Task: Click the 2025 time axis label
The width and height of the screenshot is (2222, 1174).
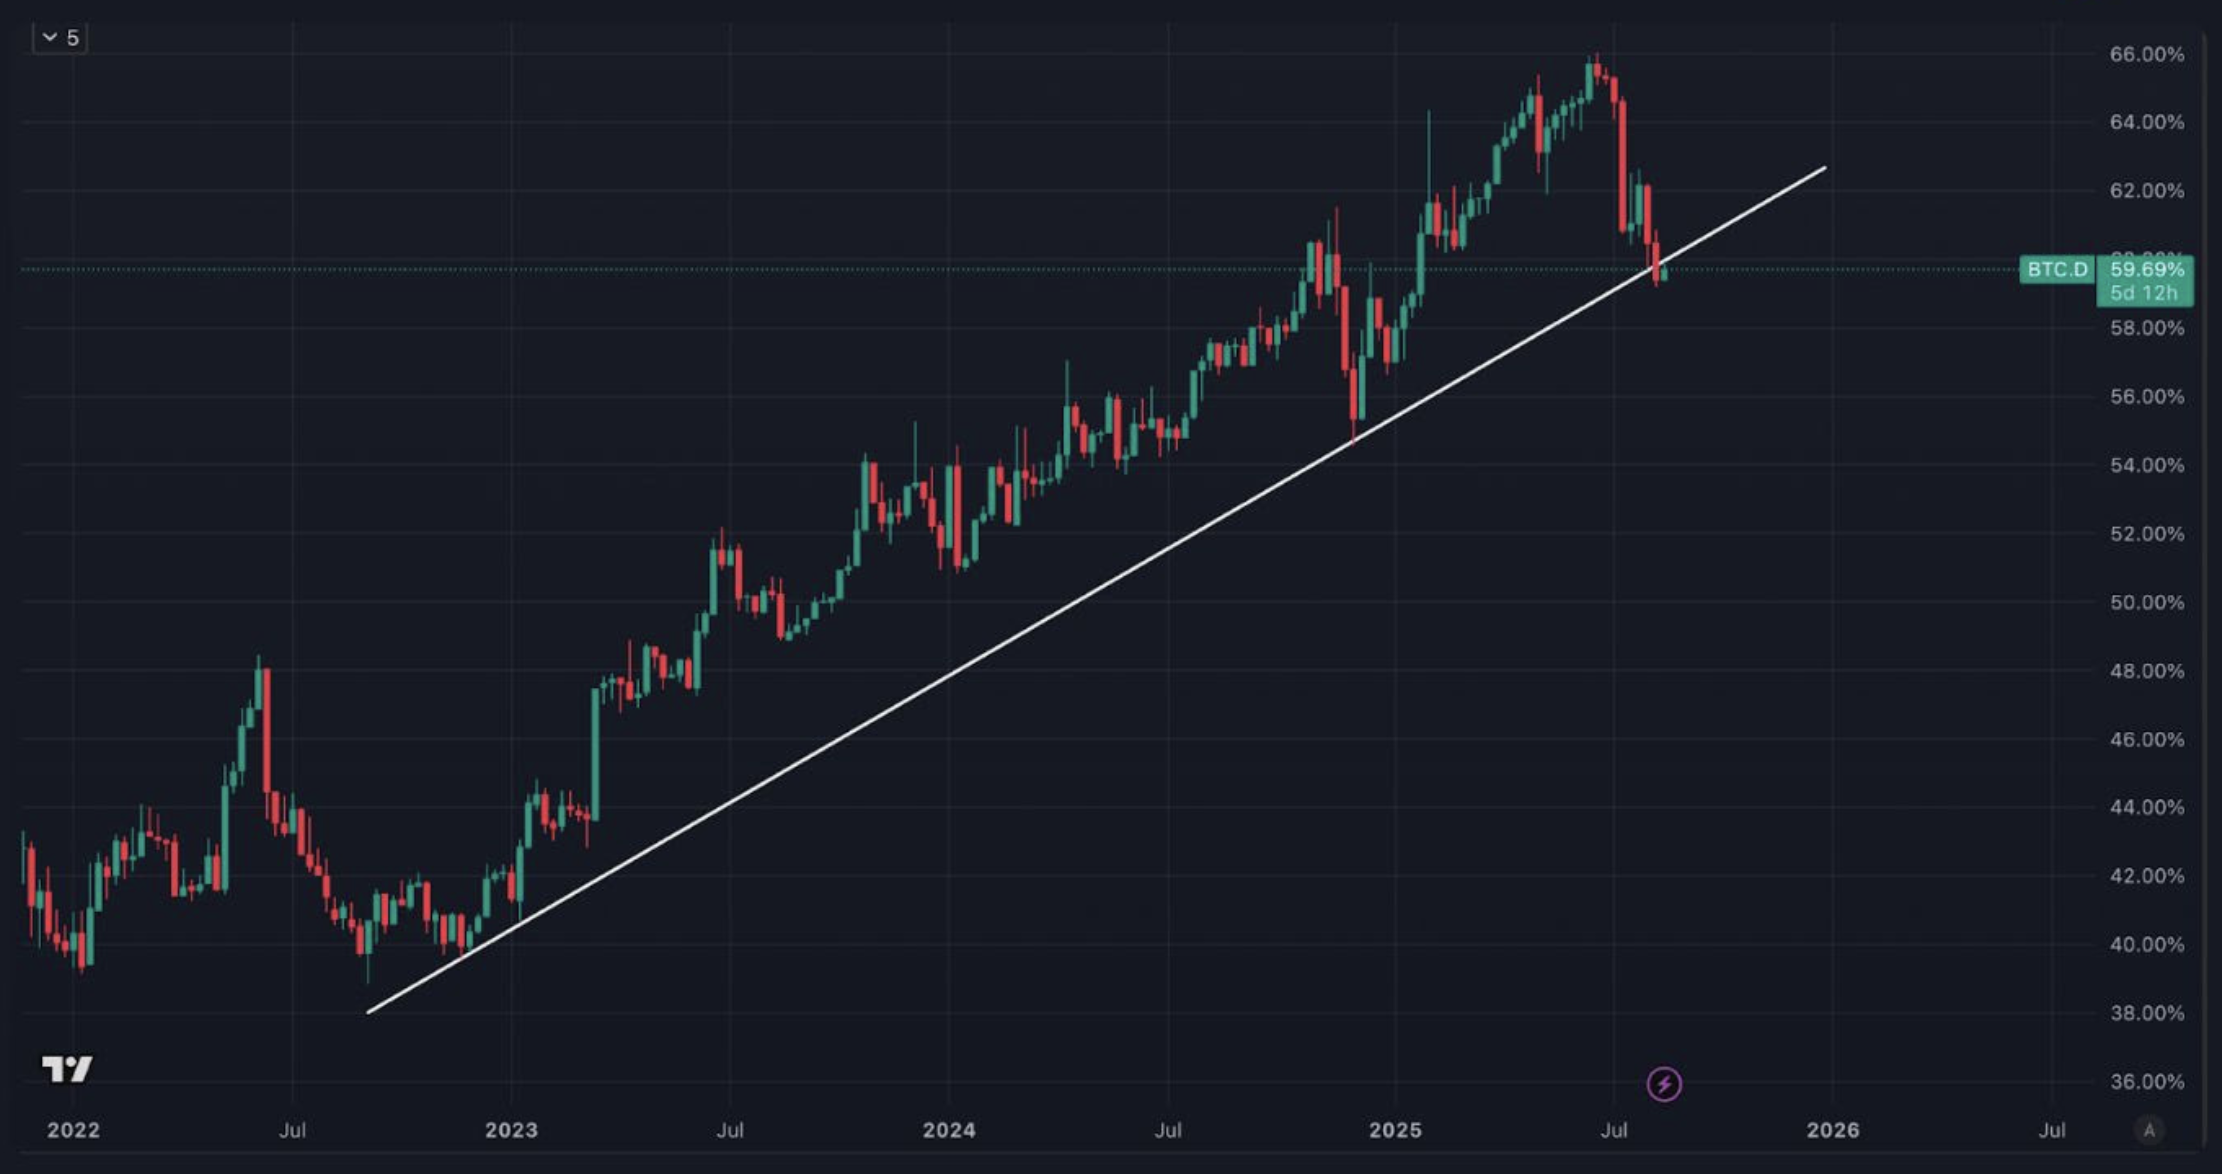Action: pyautogui.click(x=1395, y=1130)
